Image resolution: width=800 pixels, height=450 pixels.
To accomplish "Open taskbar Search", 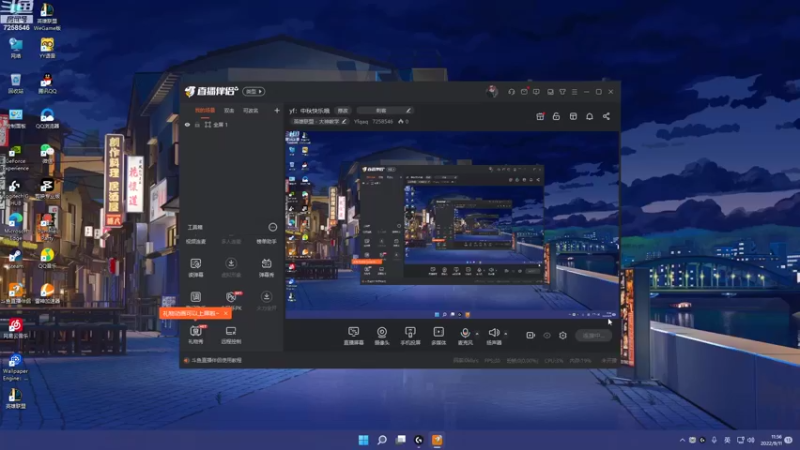I will [x=382, y=440].
